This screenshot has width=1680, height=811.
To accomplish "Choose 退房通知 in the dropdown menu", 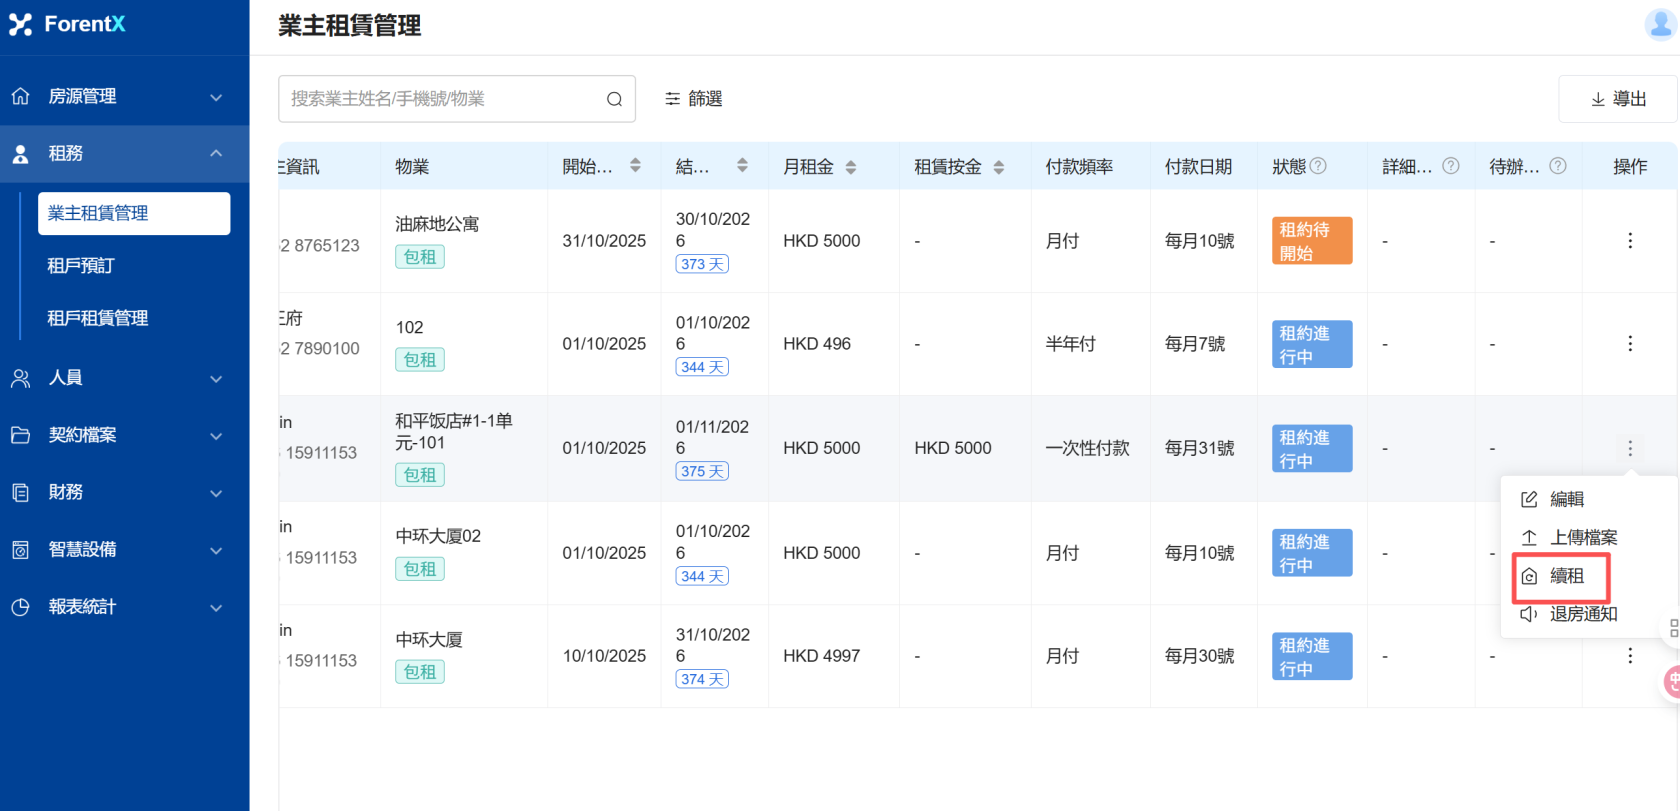I will pyautogui.click(x=1582, y=614).
